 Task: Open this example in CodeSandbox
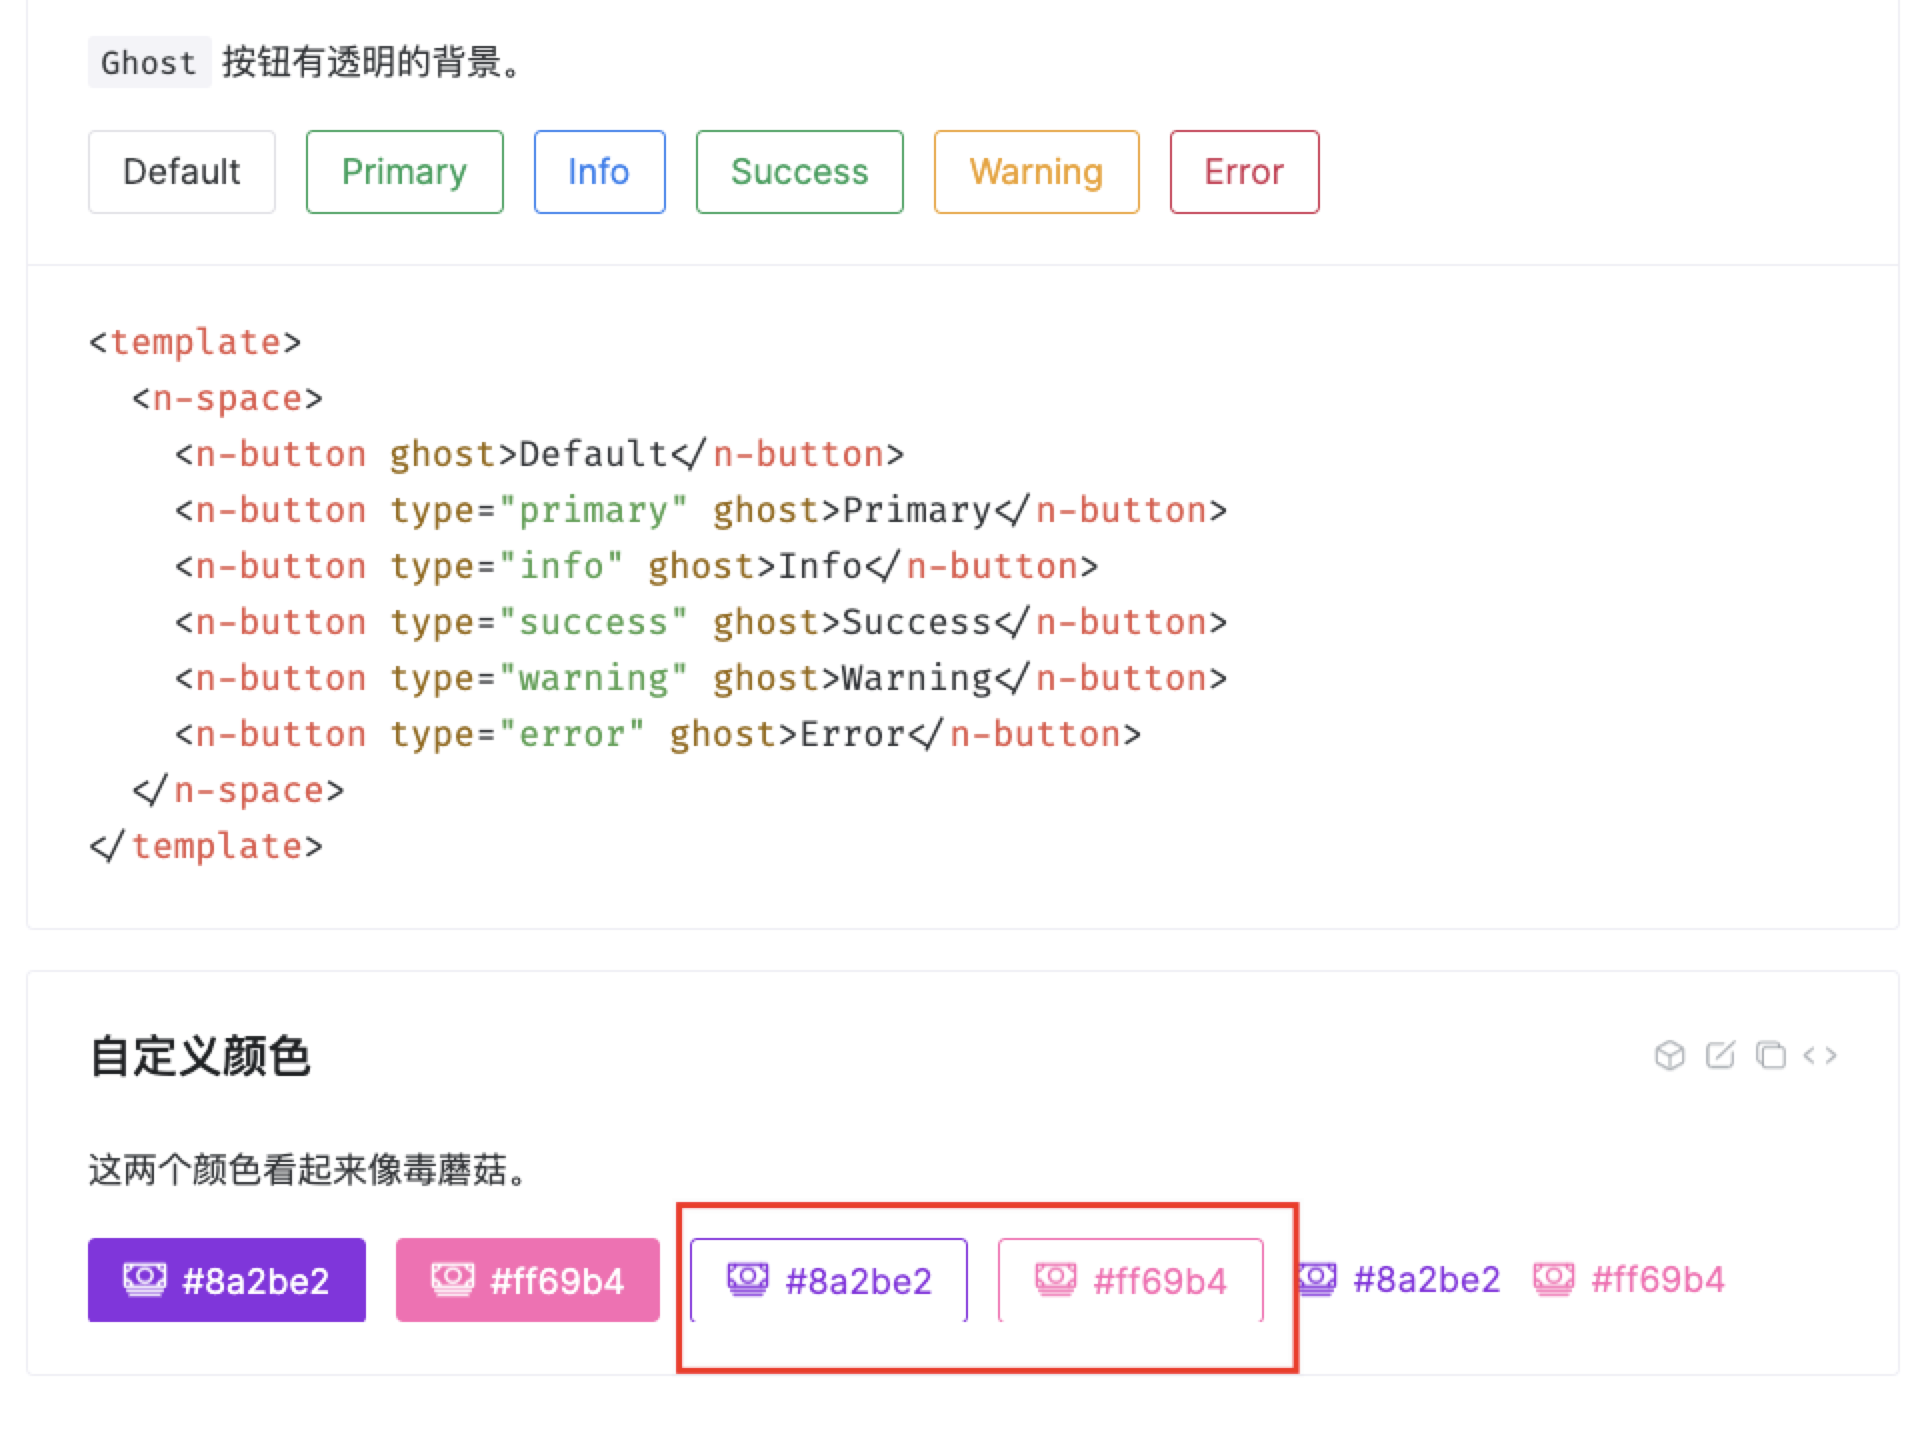tap(1668, 1055)
